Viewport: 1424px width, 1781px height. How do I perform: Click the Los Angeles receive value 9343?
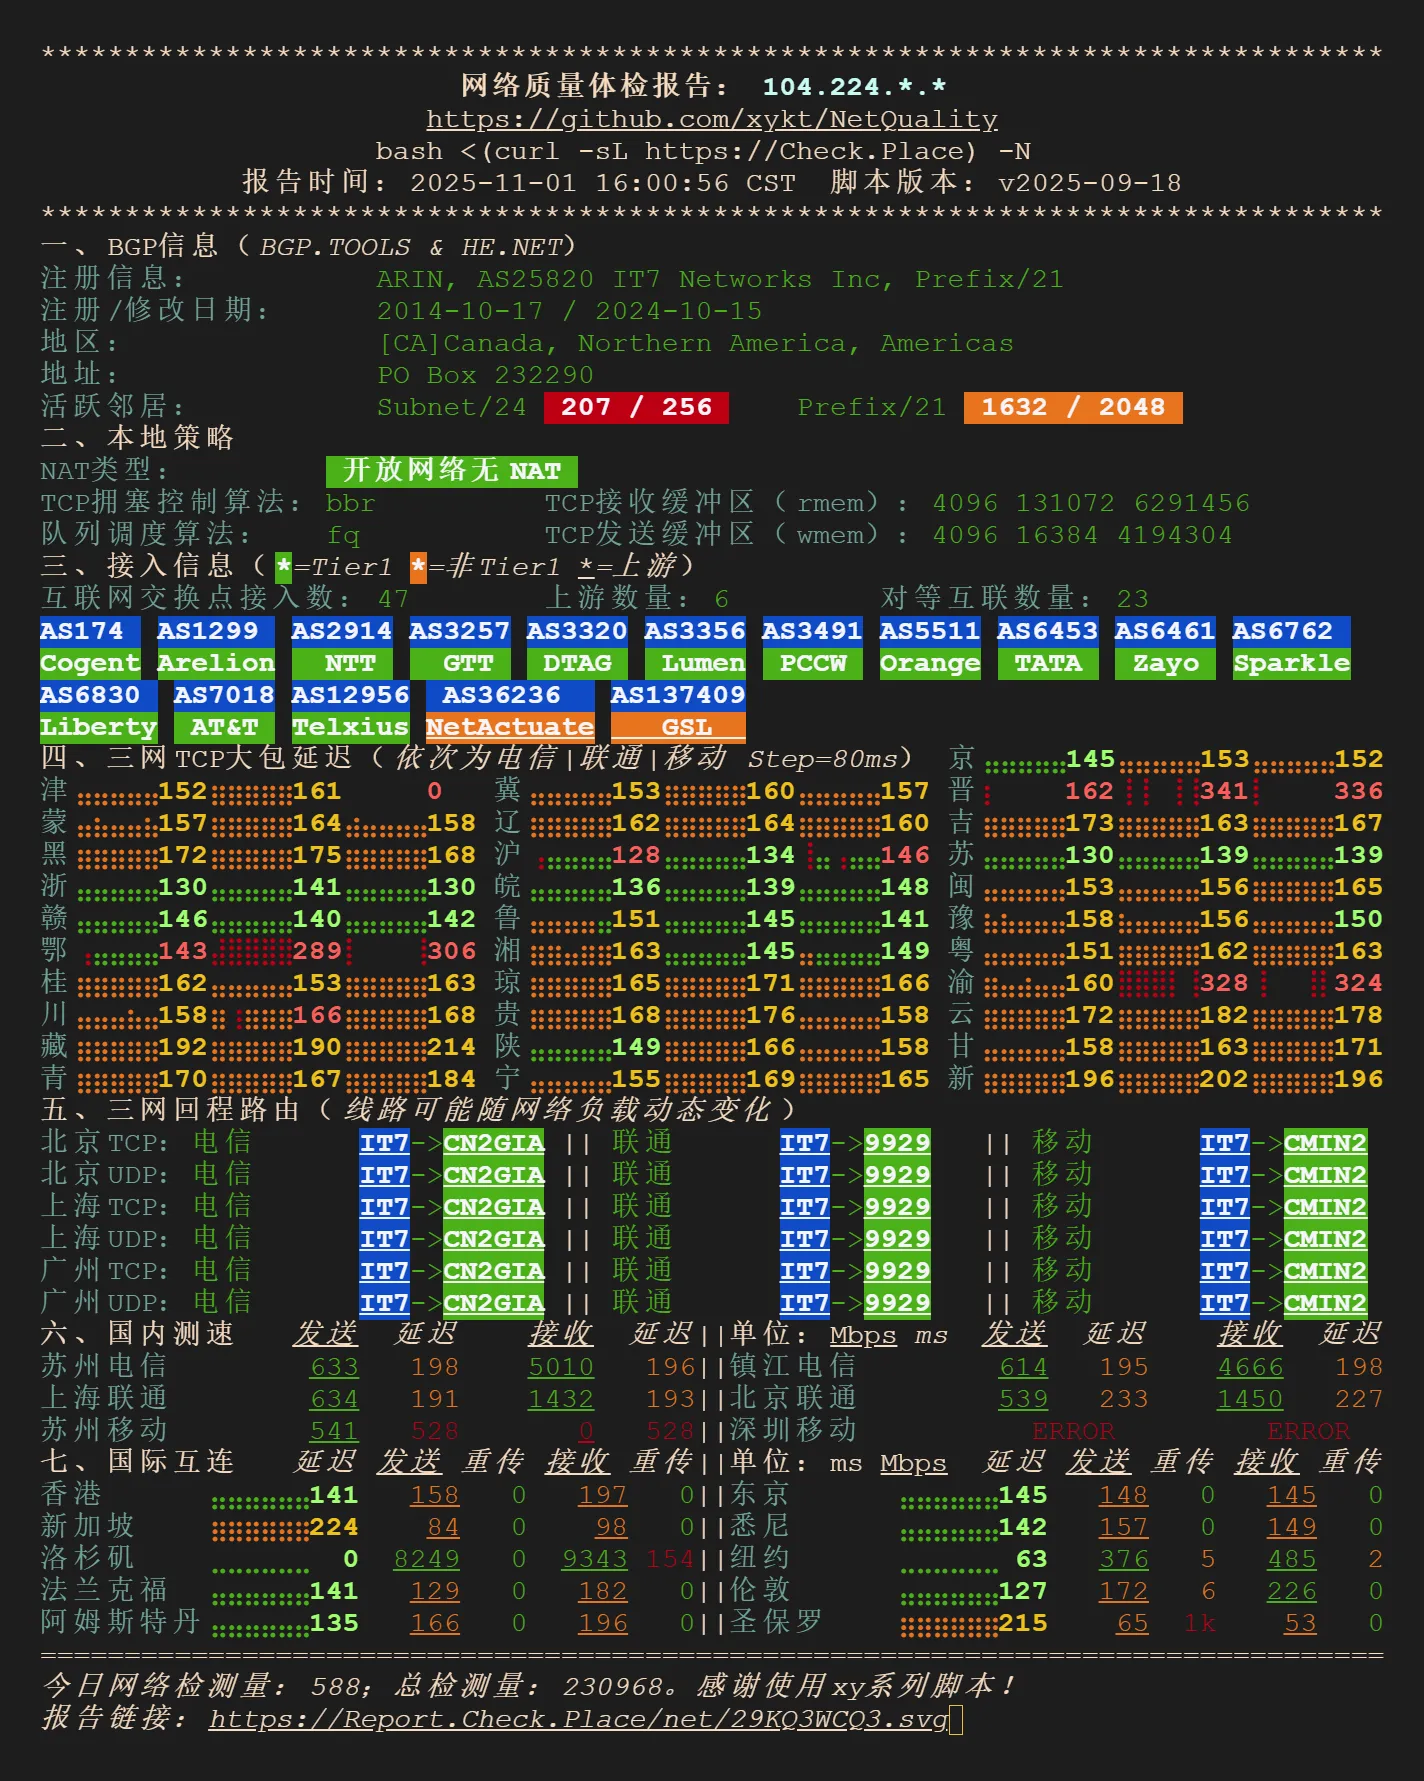(x=594, y=1559)
